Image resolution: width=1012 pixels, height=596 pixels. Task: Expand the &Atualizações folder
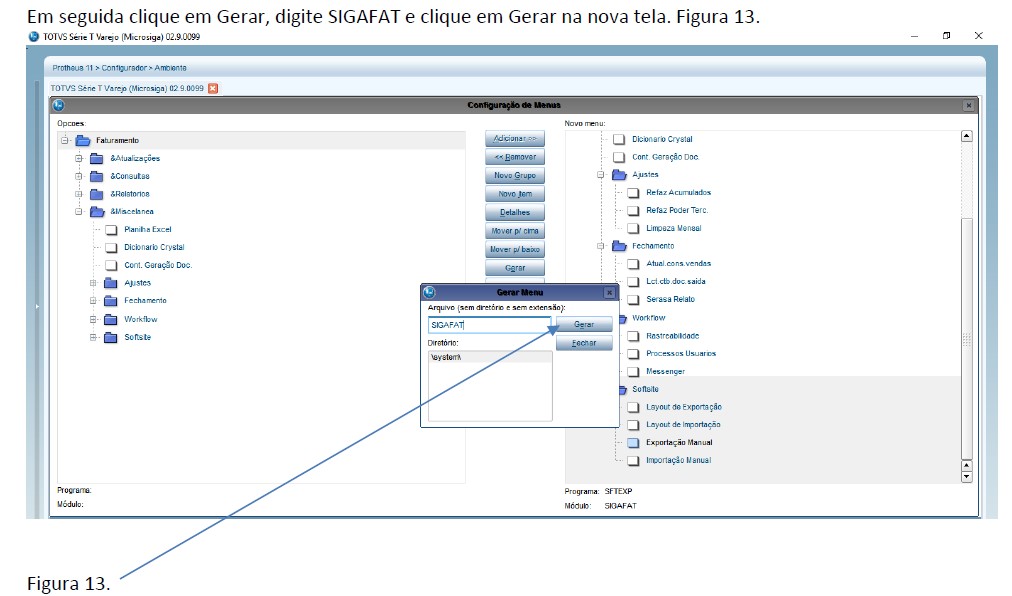tap(79, 158)
